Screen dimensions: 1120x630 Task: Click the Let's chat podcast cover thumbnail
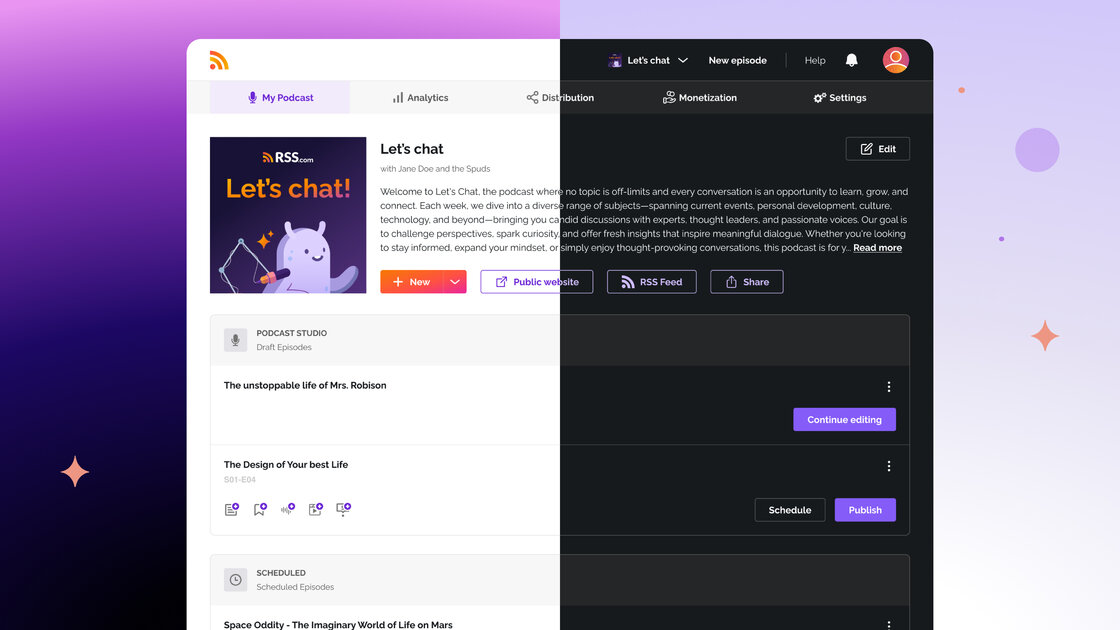pos(288,215)
